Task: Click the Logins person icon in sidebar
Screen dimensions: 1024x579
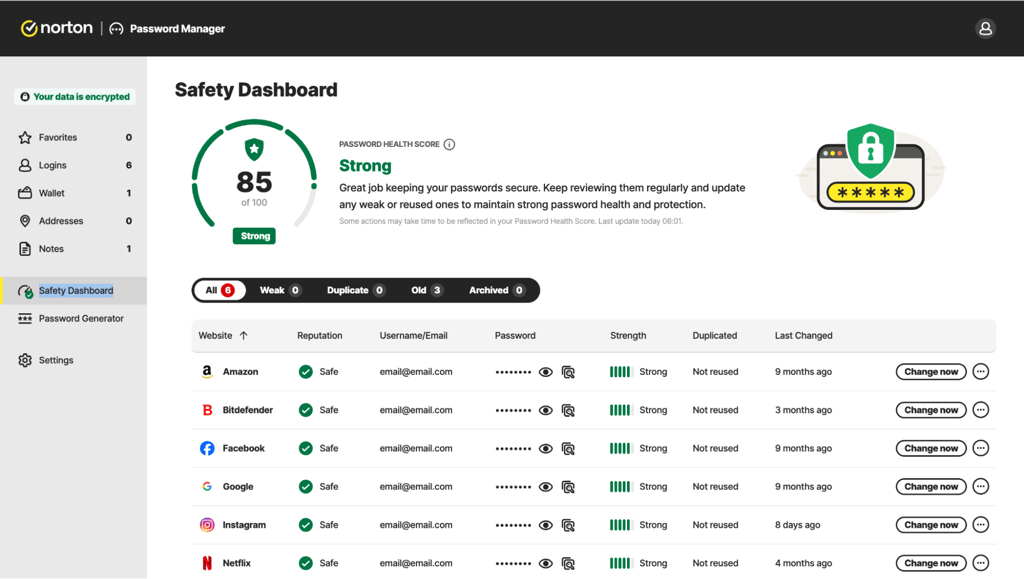Action: coord(25,165)
